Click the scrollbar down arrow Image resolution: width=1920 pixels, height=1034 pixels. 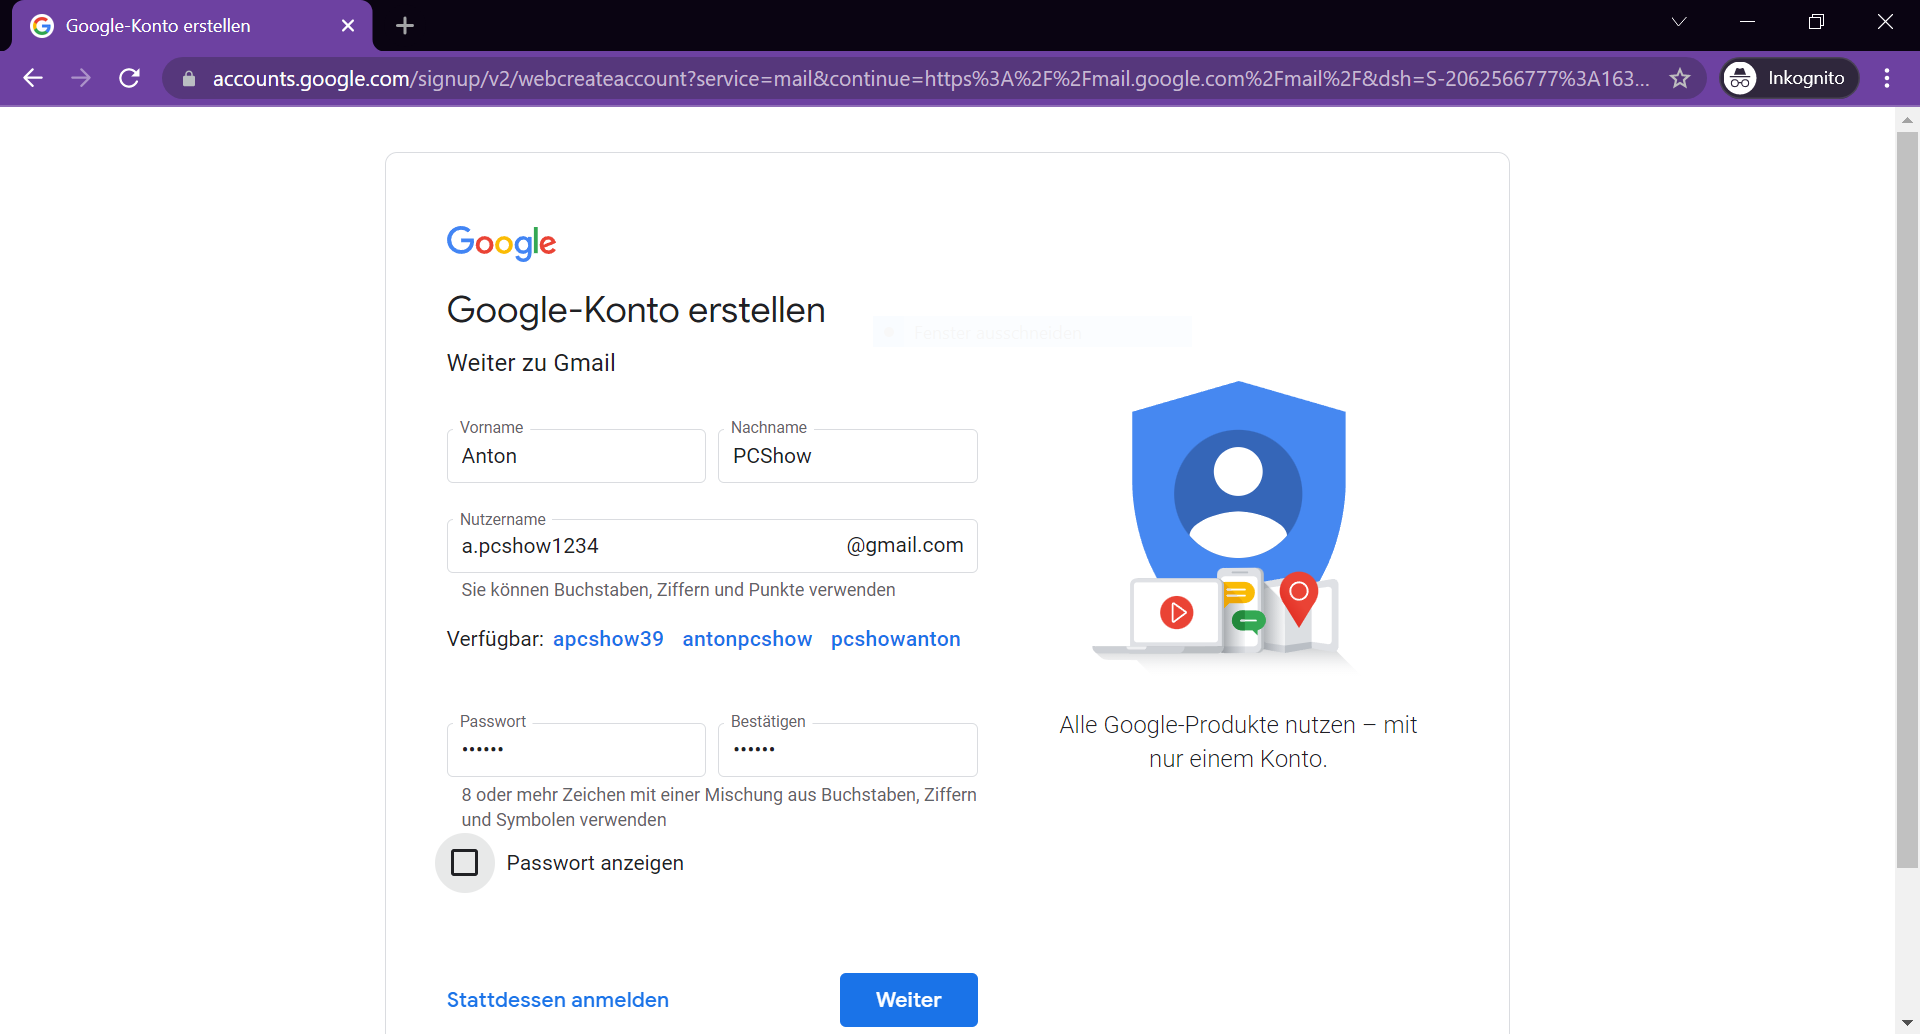coord(1908,1022)
